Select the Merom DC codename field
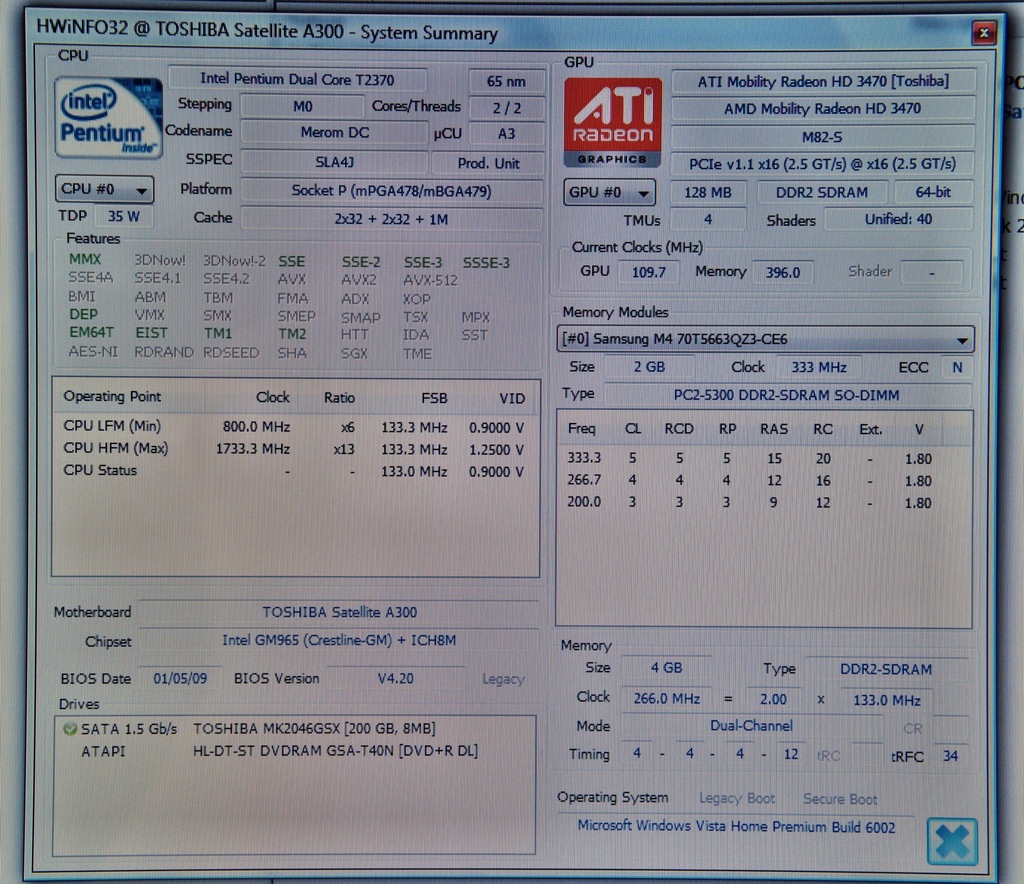Image resolution: width=1024 pixels, height=884 pixels. click(x=334, y=133)
